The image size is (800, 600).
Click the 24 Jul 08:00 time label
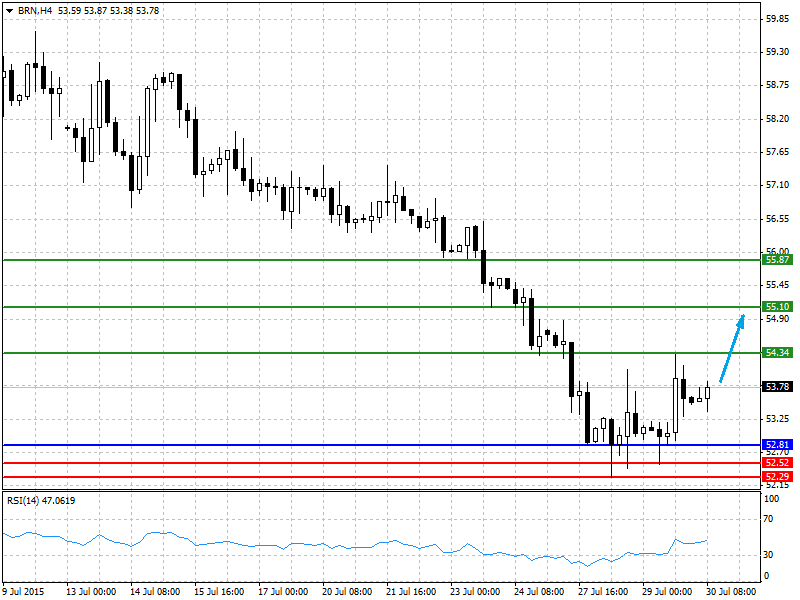click(x=539, y=591)
